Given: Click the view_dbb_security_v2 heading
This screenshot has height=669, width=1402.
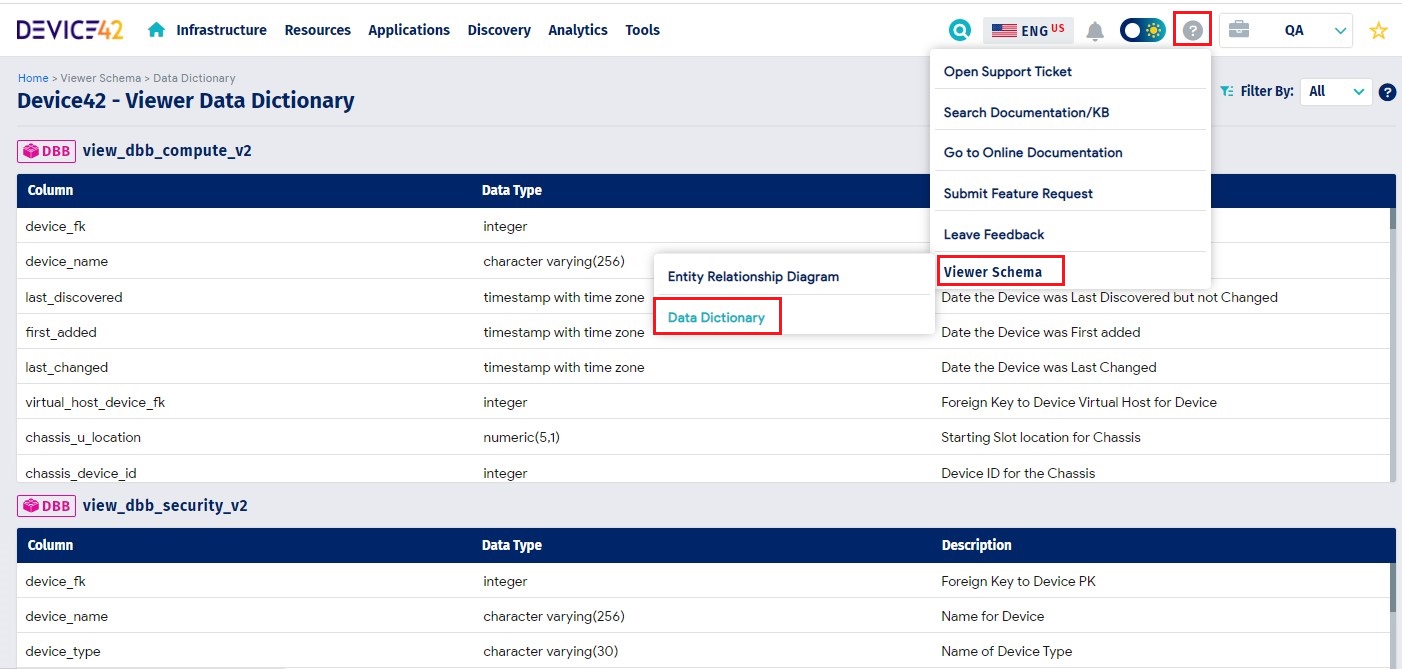Looking at the screenshot, I should click(165, 506).
